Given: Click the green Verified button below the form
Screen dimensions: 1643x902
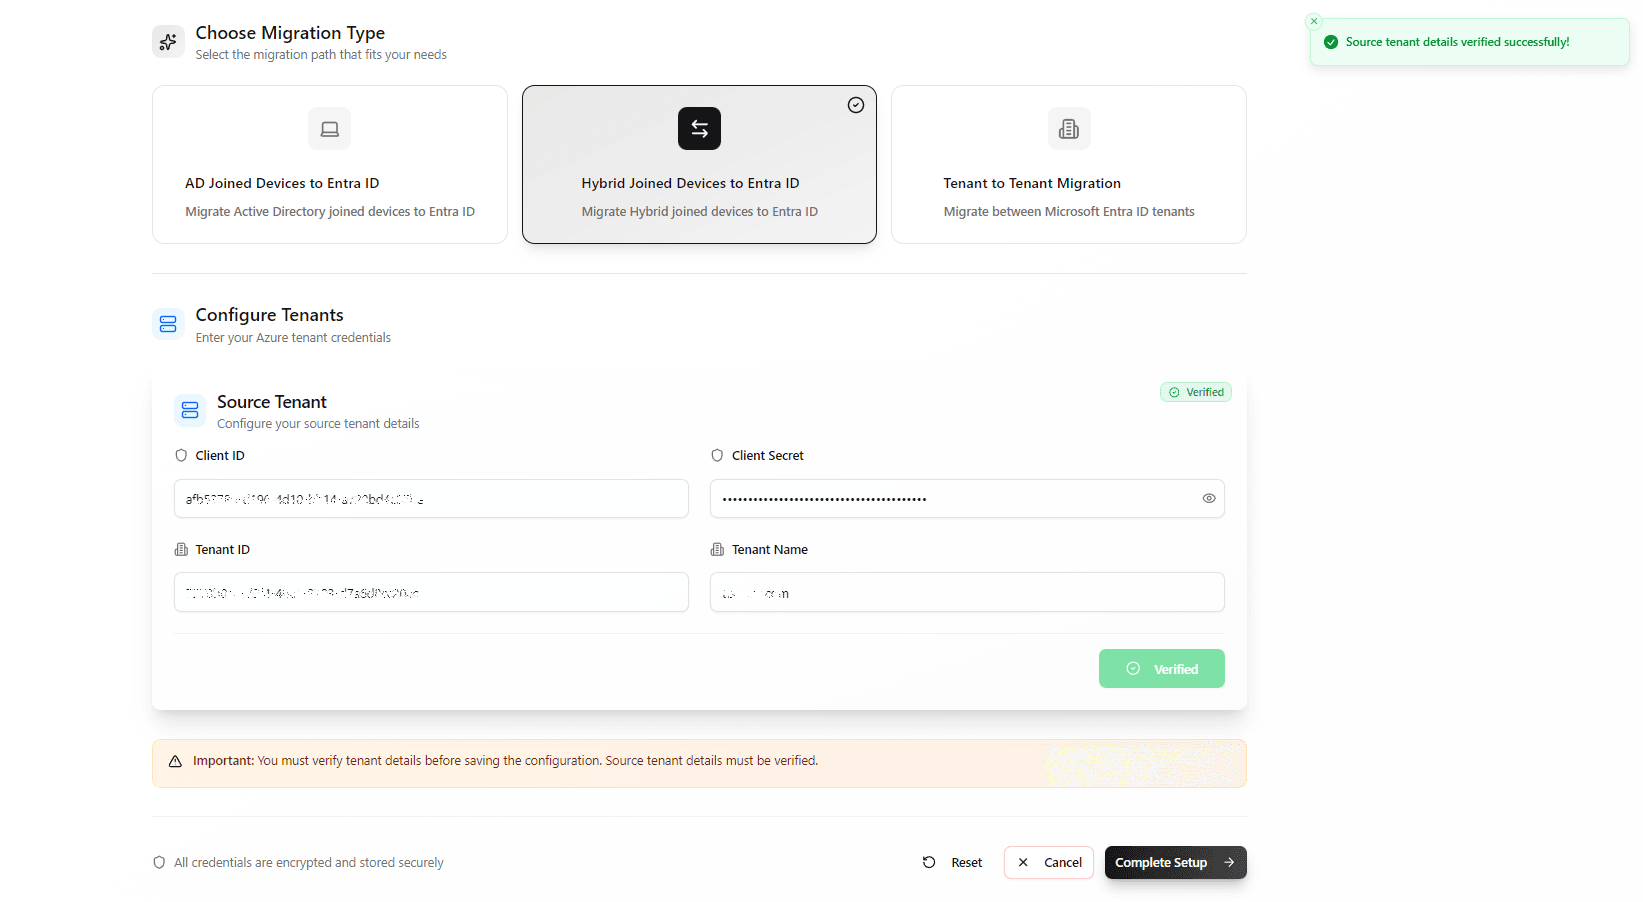Looking at the screenshot, I should pos(1161,668).
